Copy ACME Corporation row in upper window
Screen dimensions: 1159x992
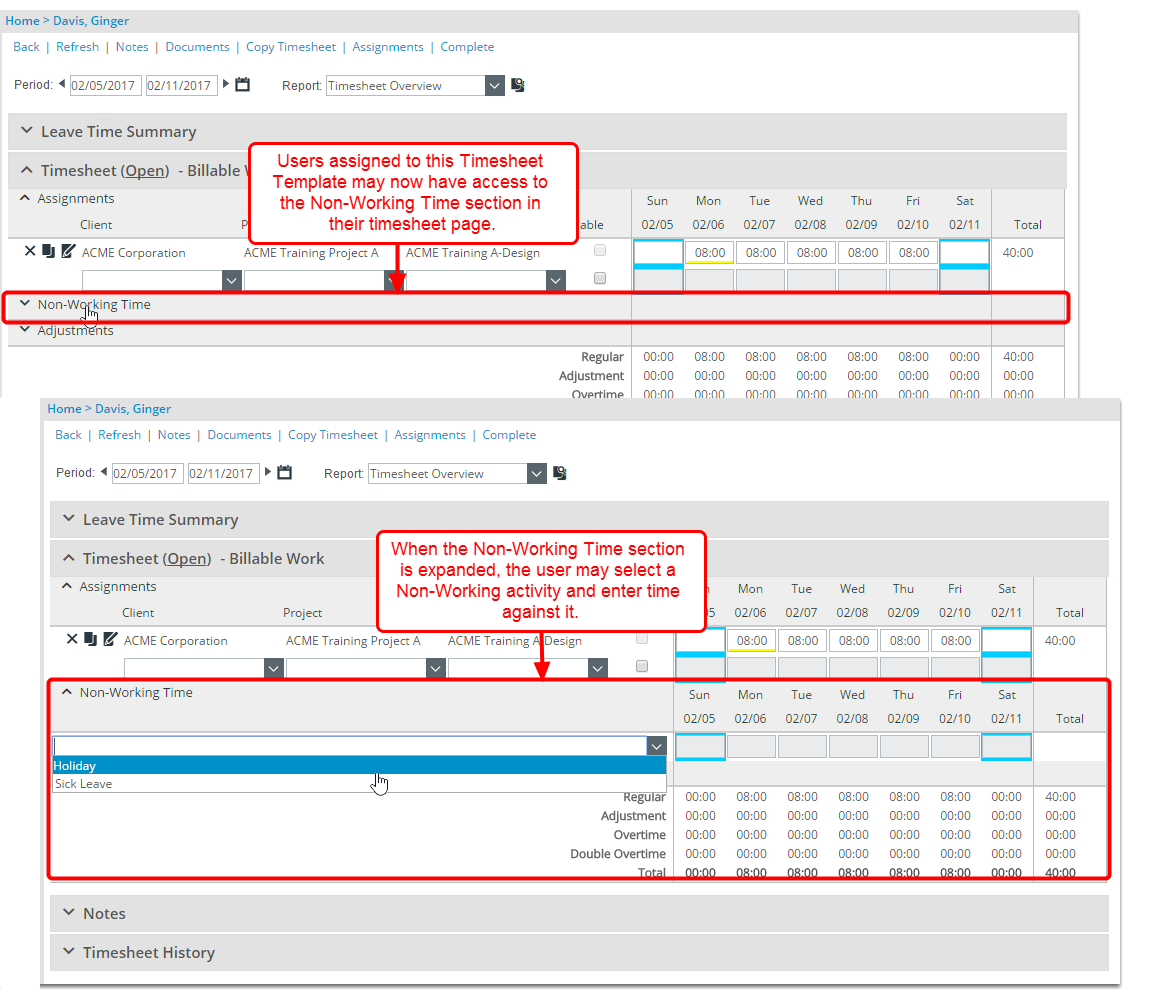click(x=48, y=251)
